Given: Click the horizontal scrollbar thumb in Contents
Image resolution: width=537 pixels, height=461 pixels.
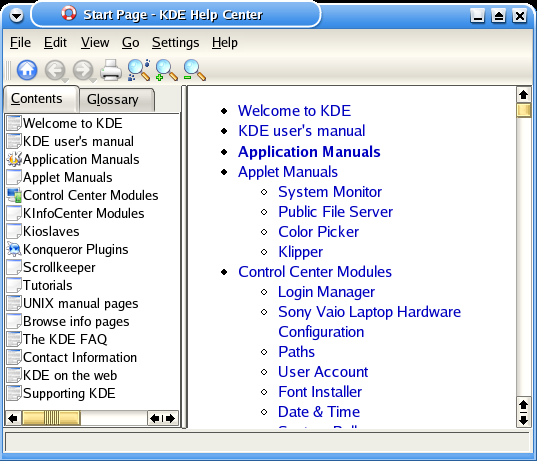Looking at the screenshot, I should (x=51, y=418).
